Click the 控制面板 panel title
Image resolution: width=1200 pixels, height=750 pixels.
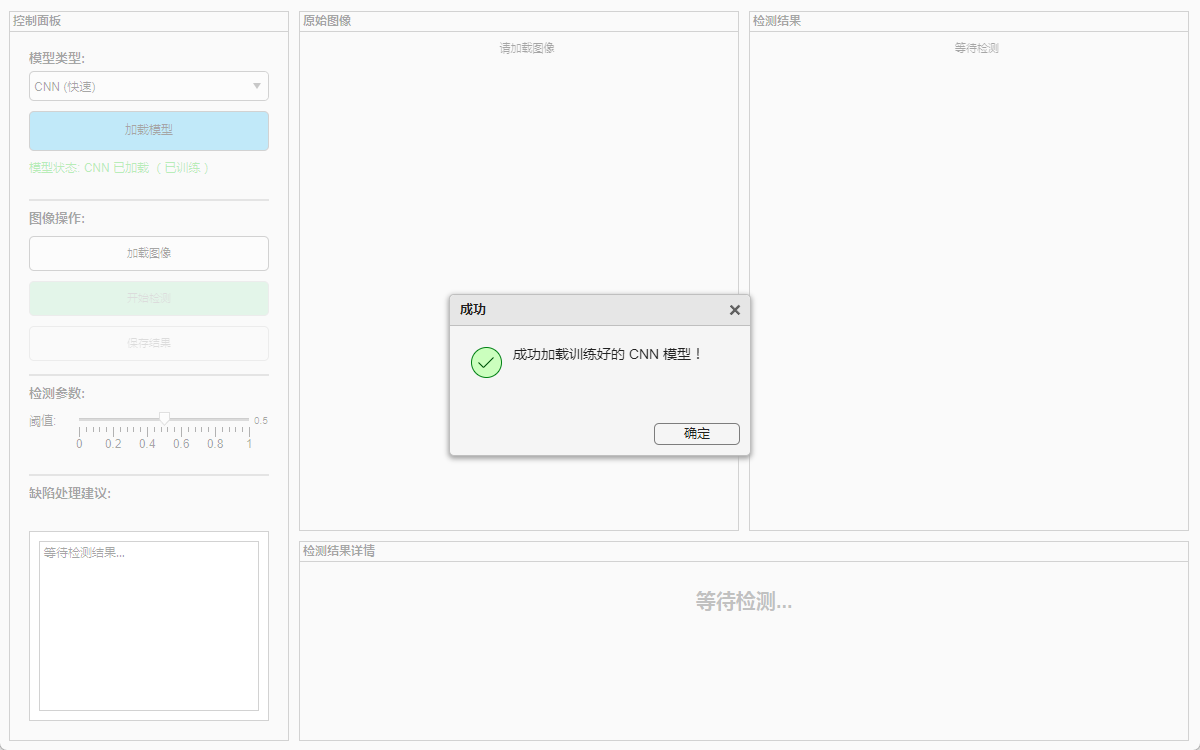37,20
